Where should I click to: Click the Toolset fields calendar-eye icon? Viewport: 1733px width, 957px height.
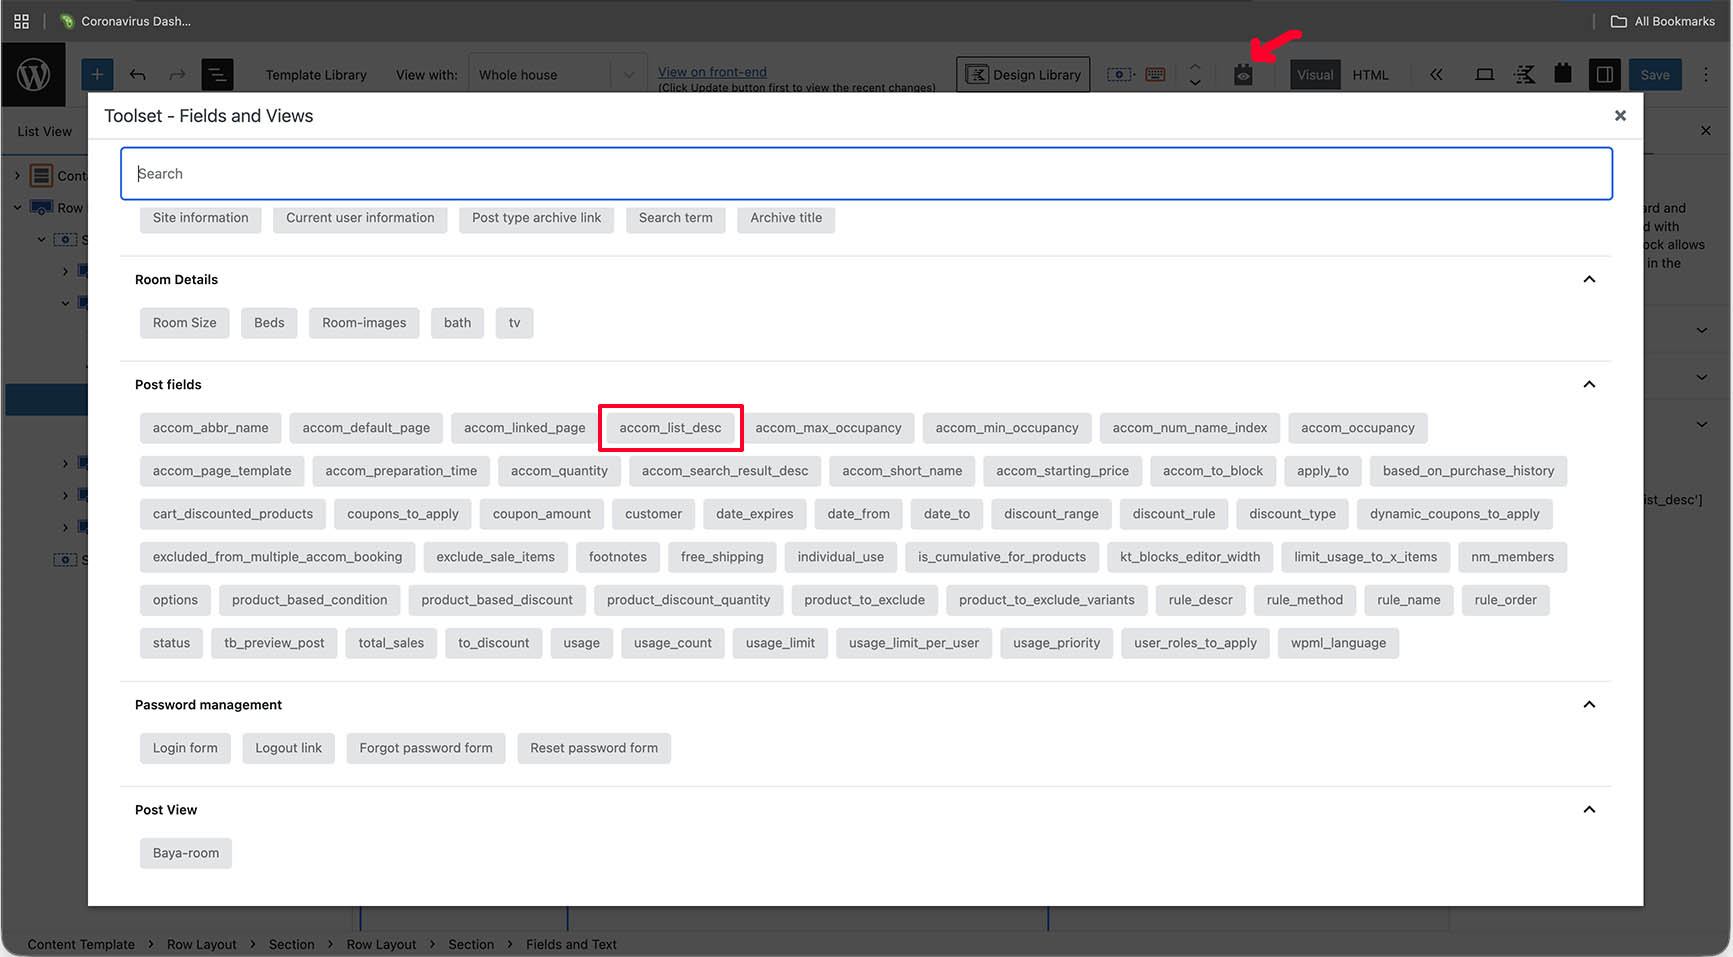tap(1243, 75)
